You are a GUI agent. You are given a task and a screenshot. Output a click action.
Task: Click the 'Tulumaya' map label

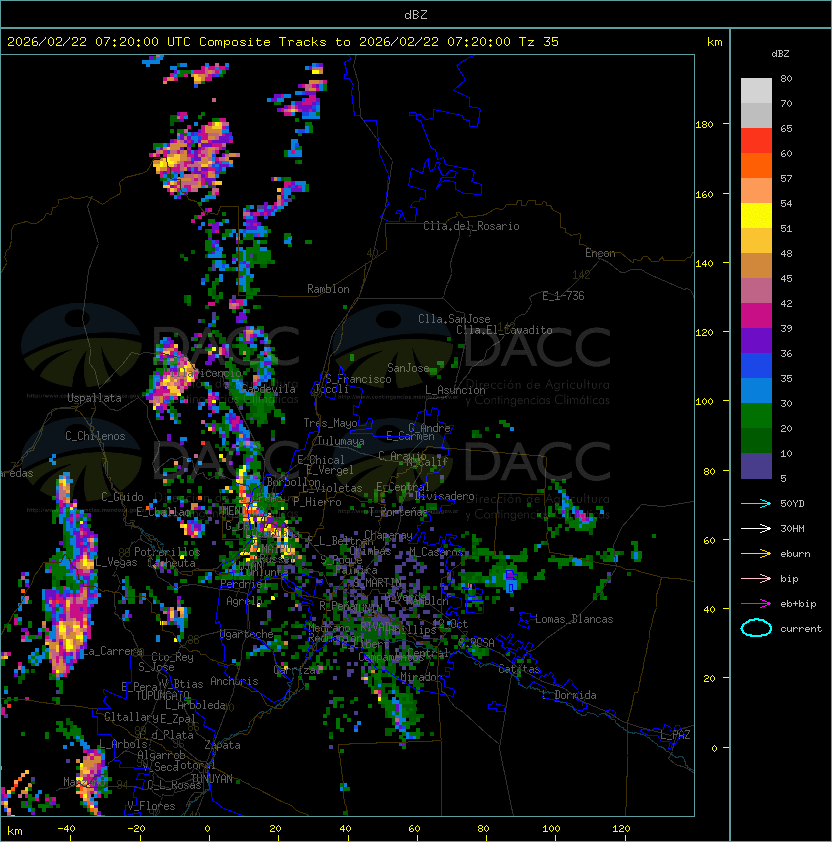click(x=341, y=441)
